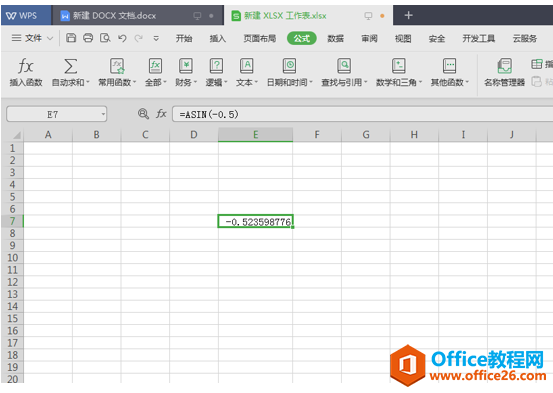The width and height of the screenshot is (553, 393).
Task: Switch to the 安全 ribbon tab
Action: click(437, 38)
